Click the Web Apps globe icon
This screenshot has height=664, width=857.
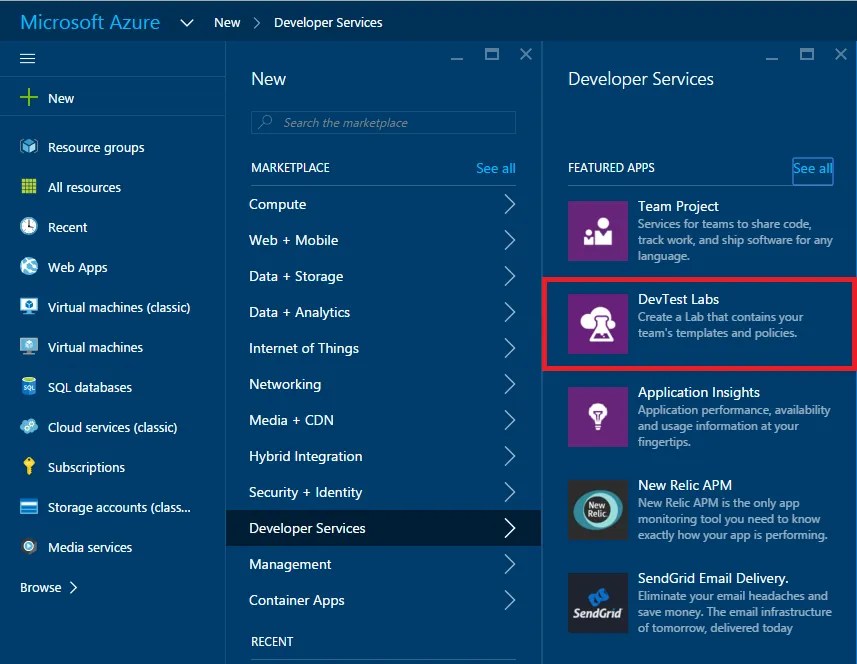(29, 266)
